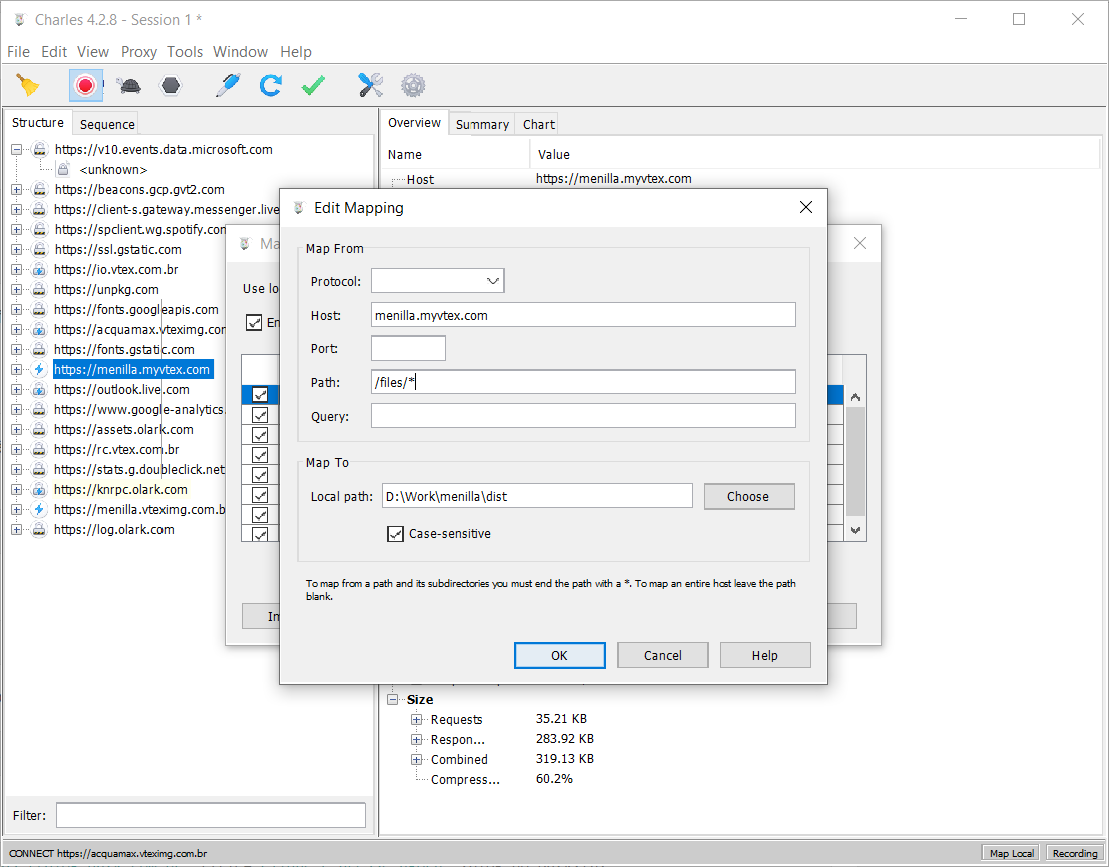Click host icon of ssl.gstatic.com

point(40,249)
